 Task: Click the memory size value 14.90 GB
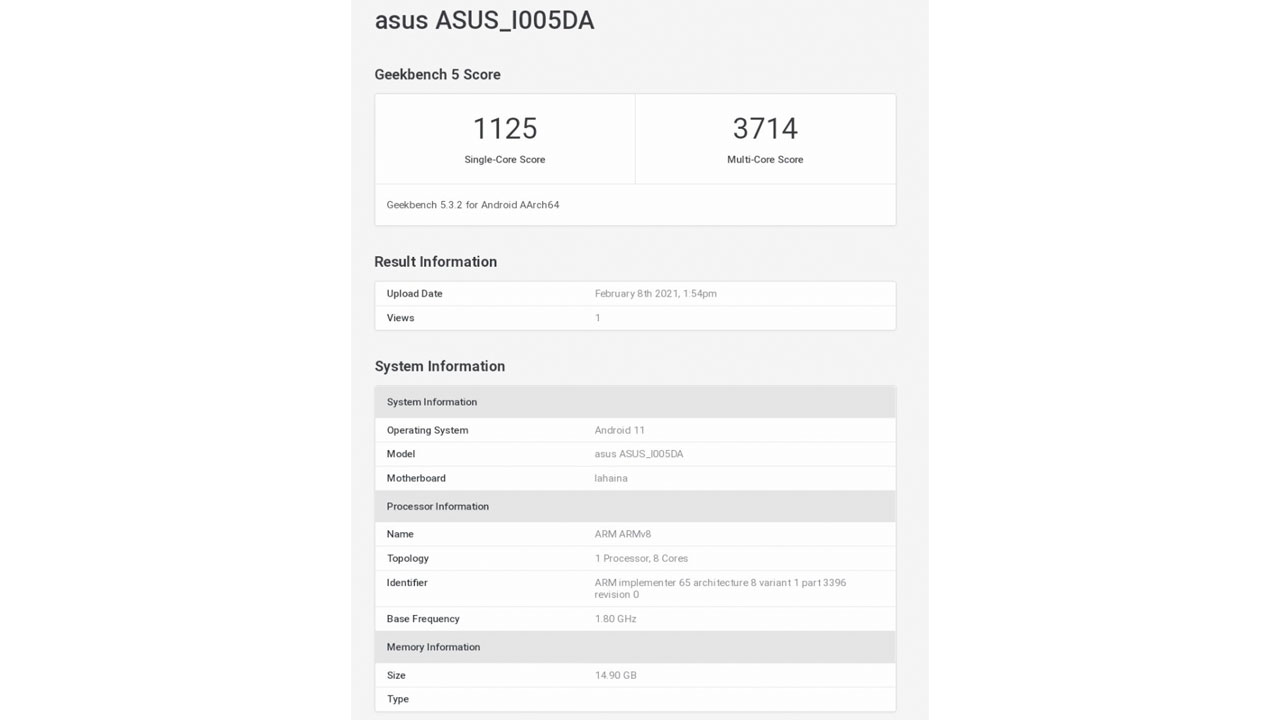point(615,675)
